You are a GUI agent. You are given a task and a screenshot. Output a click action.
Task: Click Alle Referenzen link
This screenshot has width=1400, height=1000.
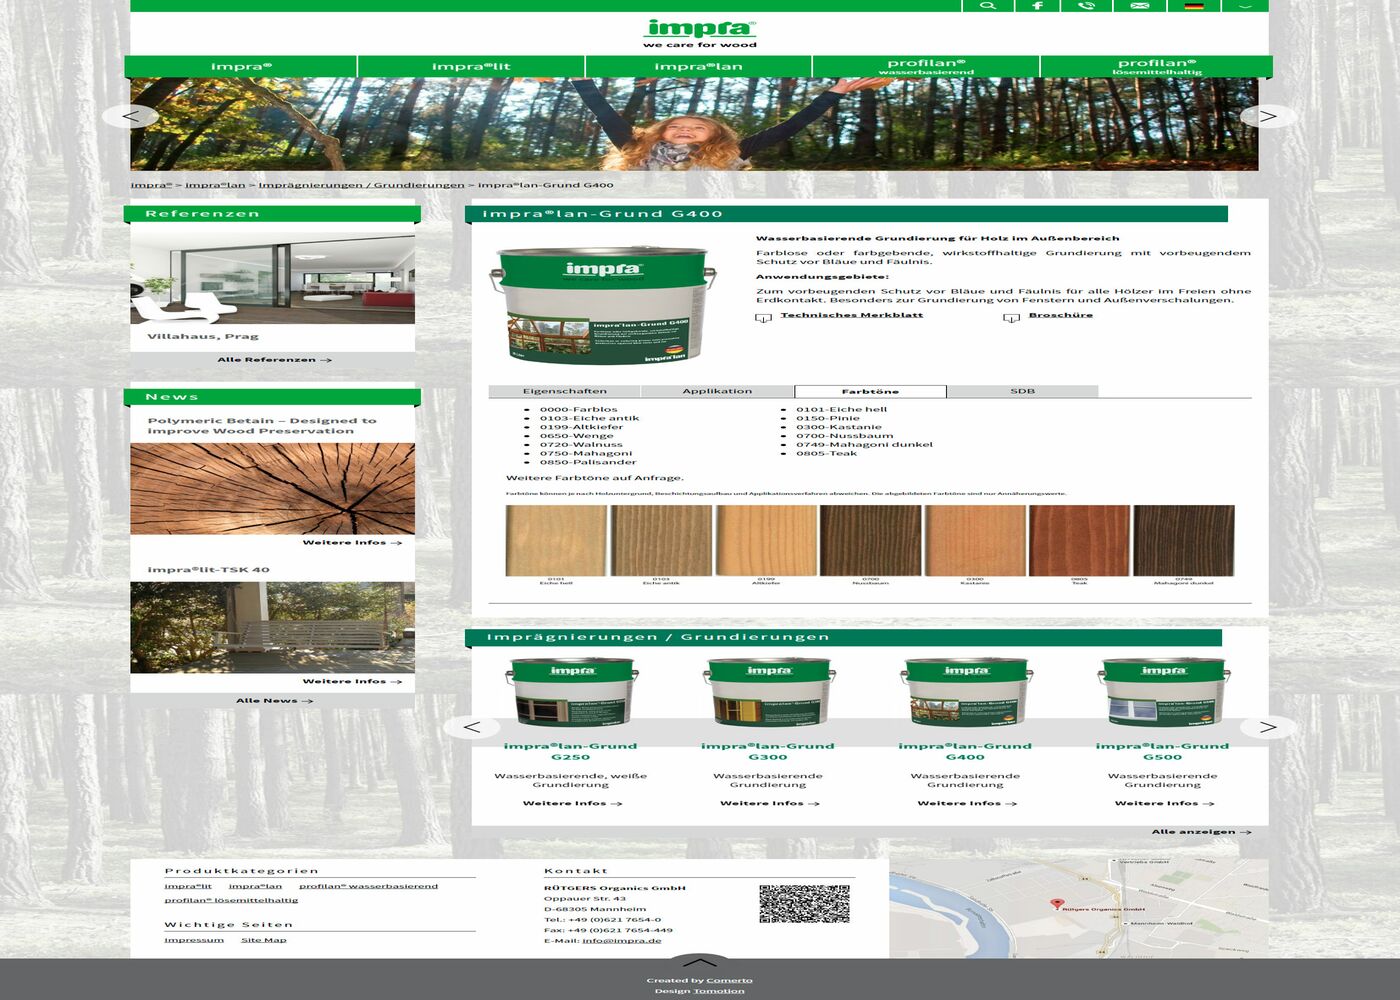pos(275,360)
